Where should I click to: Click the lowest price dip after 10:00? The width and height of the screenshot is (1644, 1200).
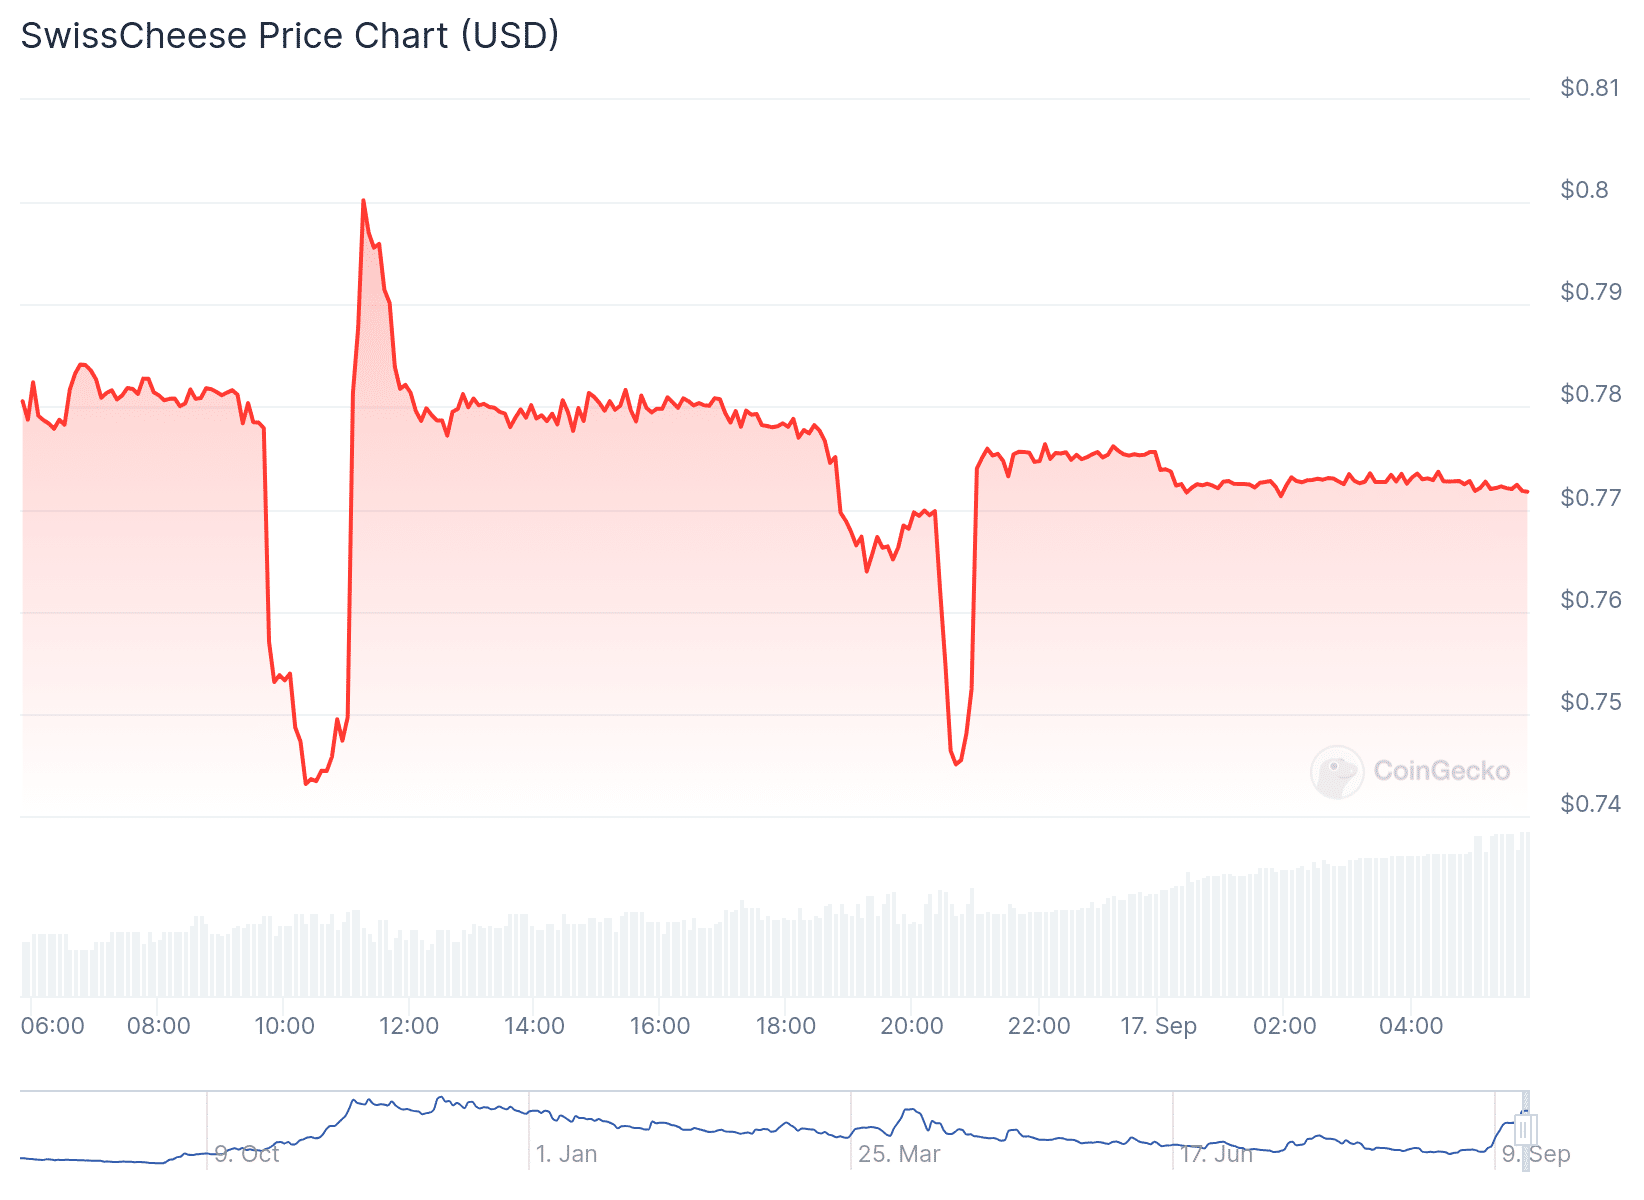click(x=306, y=782)
